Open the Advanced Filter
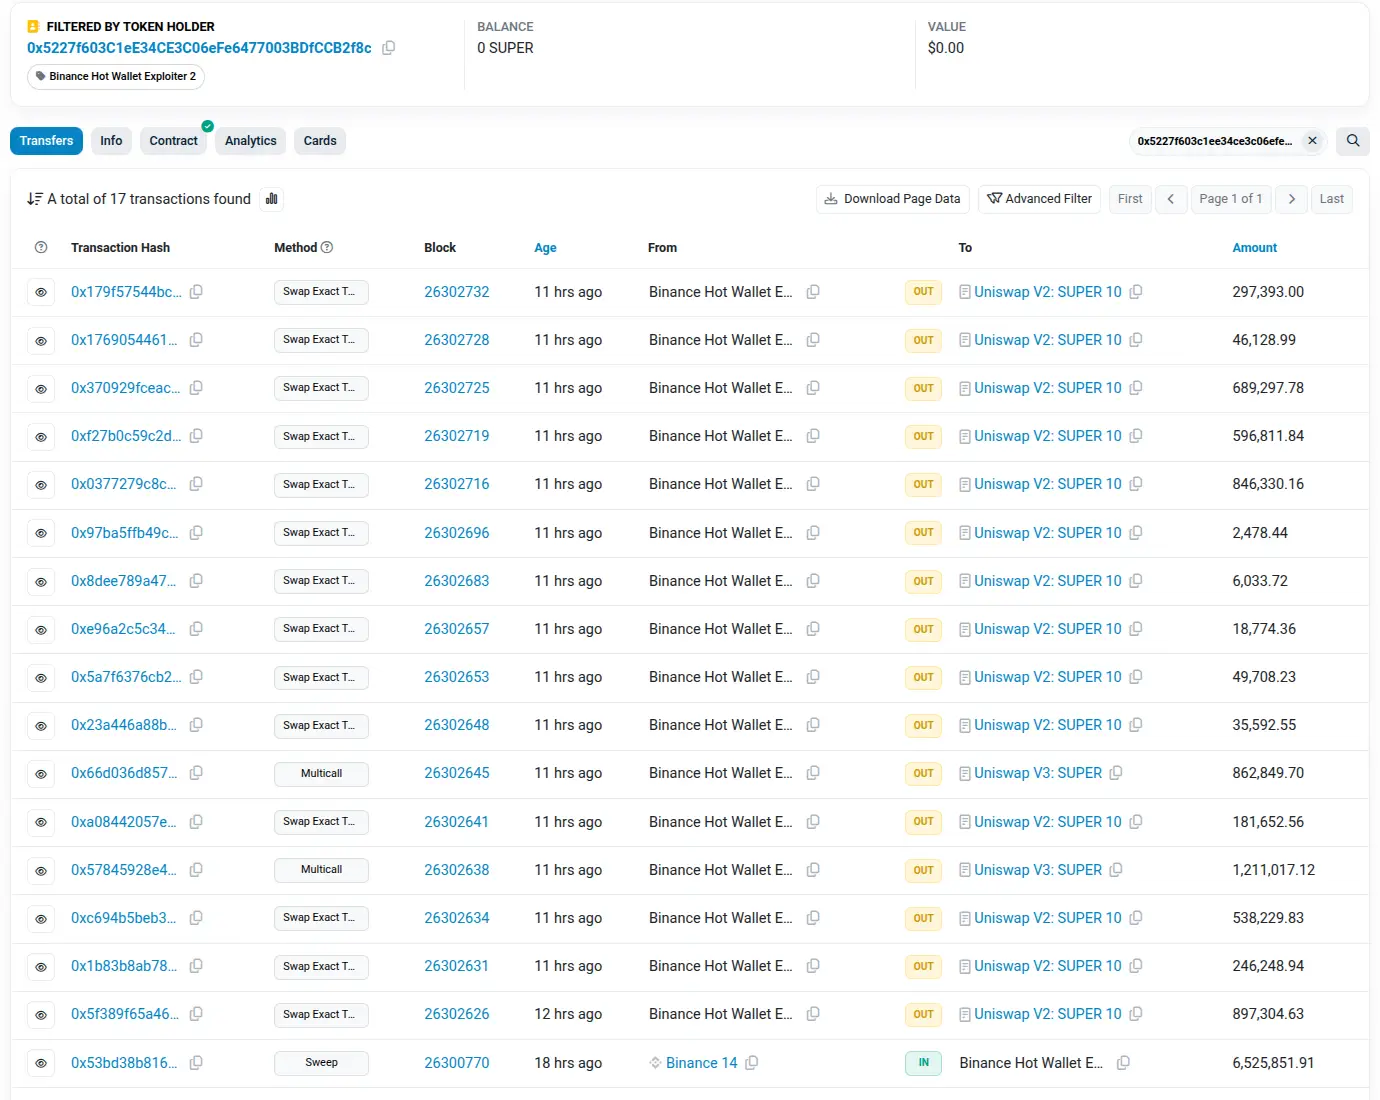The image size is (1380, 1100). tap(1040, 199)
